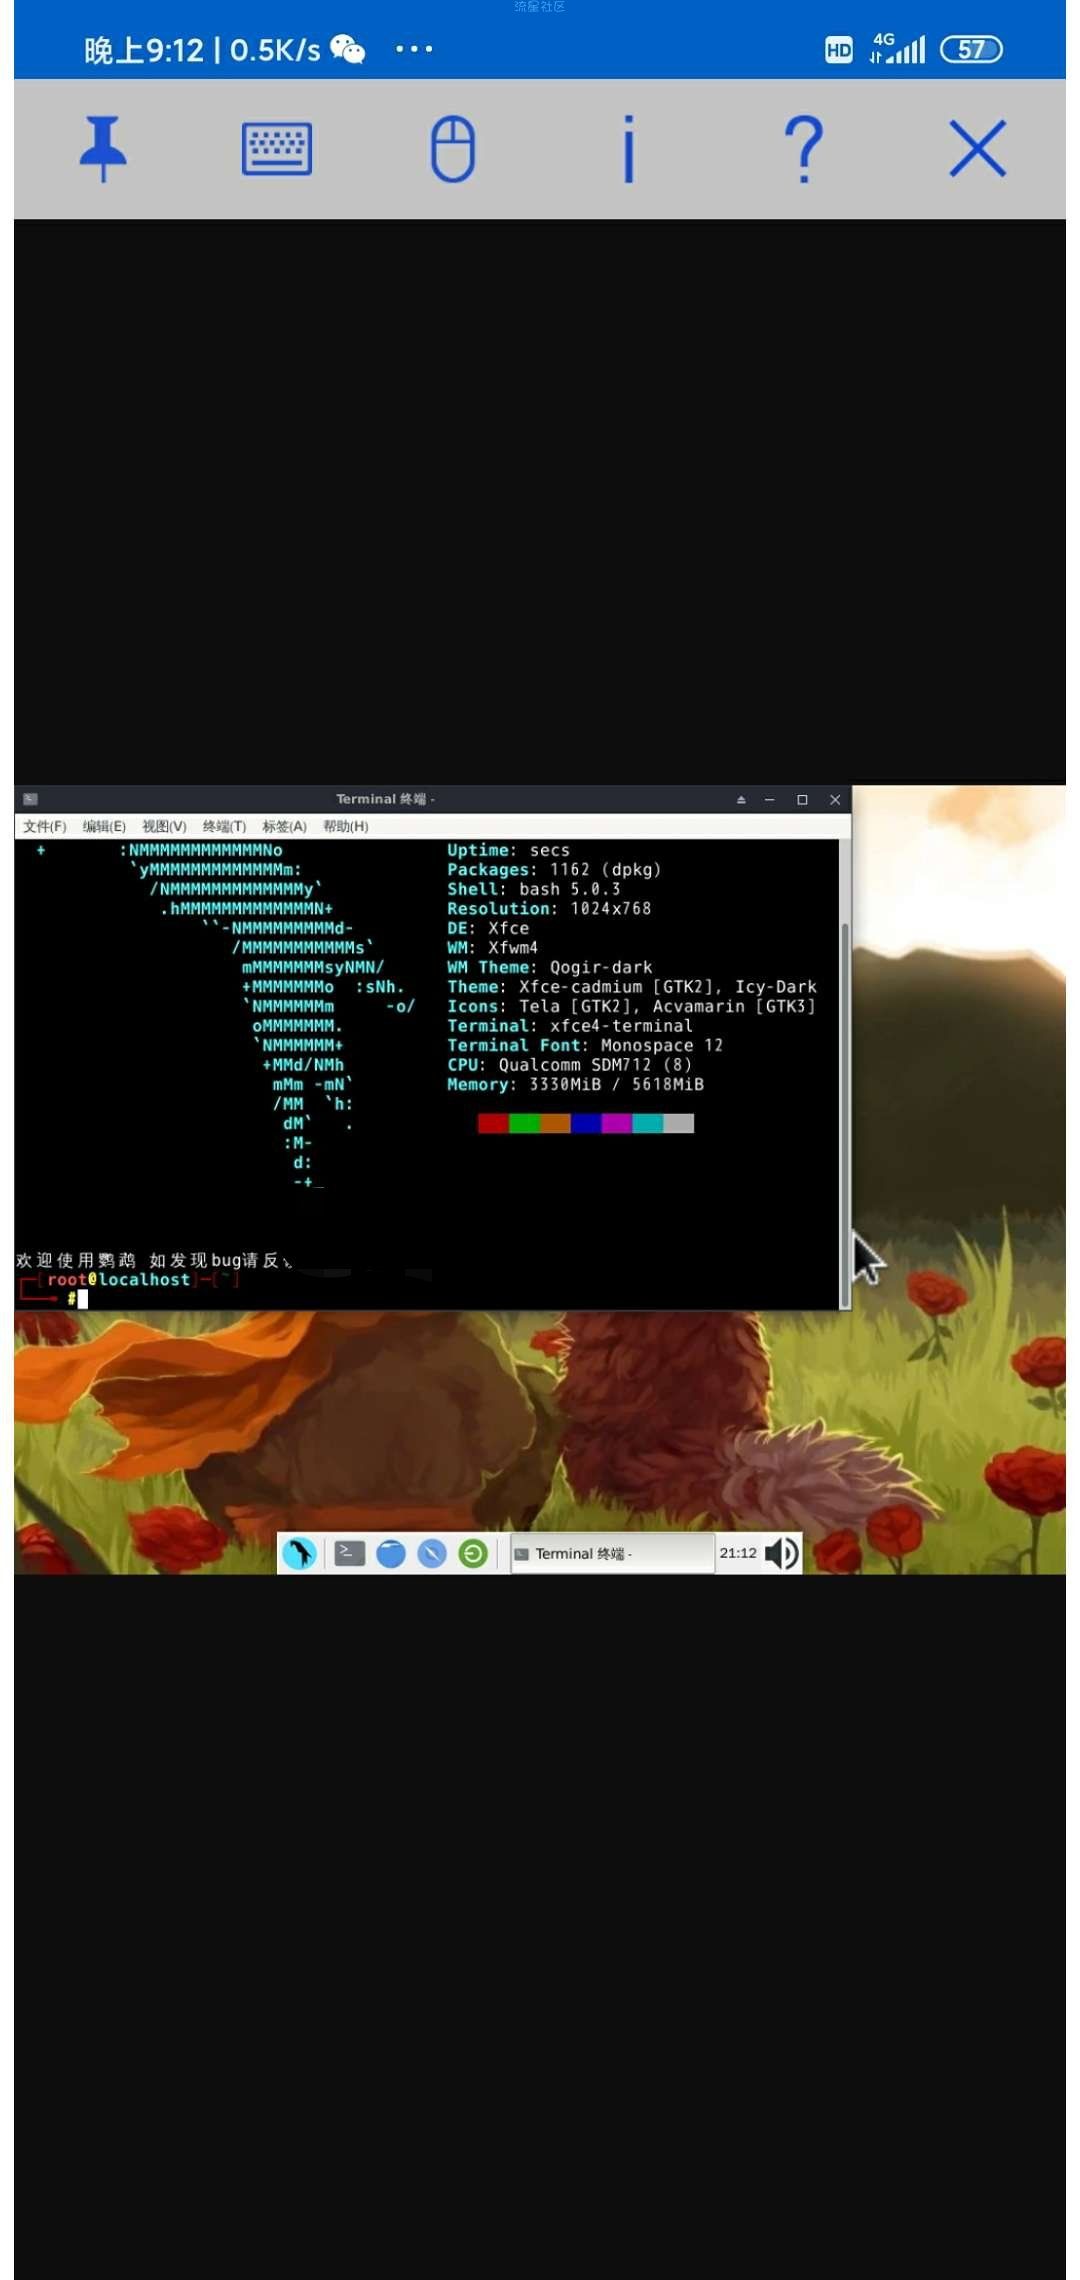Image resolution: width=1080 pixels, height=2280 pixels.
Task: Open the 帮助(H) menu
Action: 345,826
